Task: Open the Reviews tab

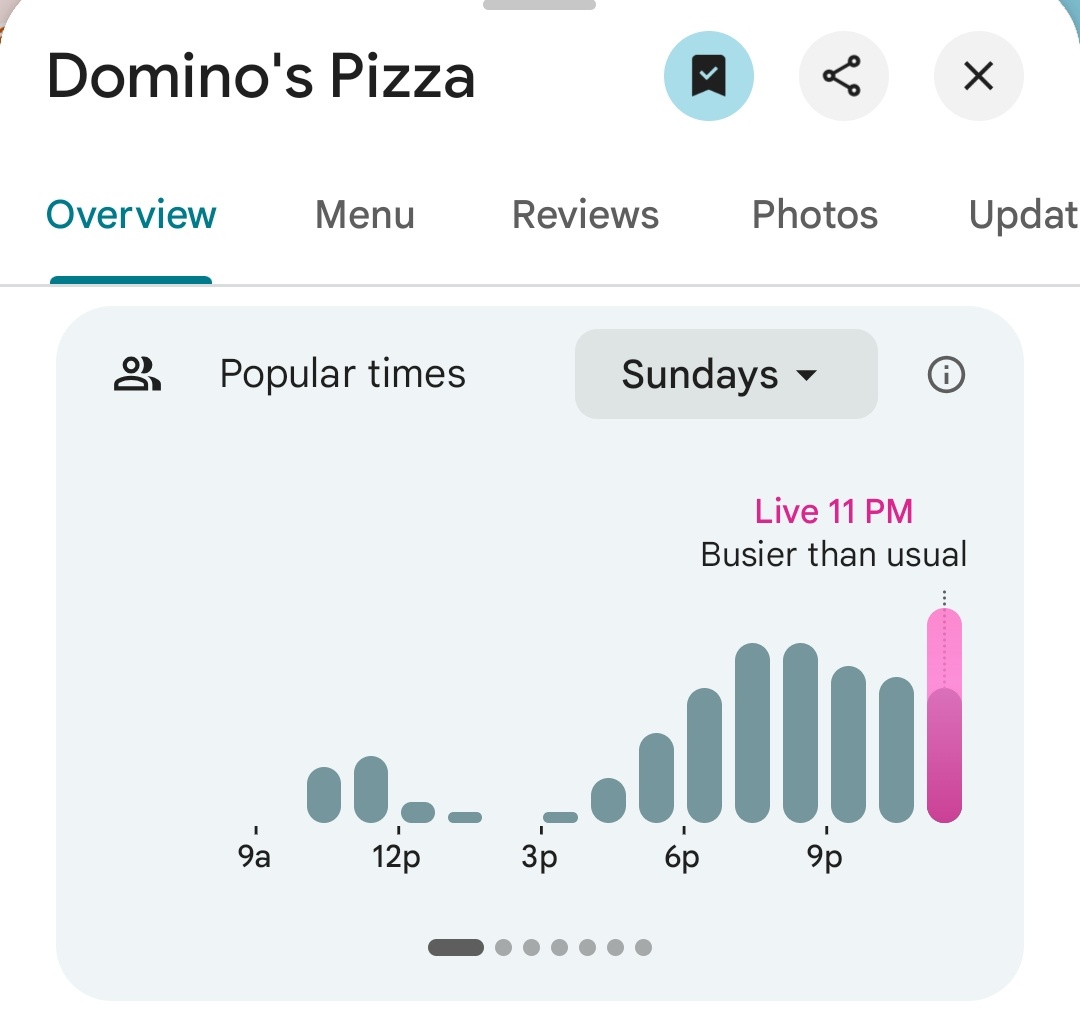Action: [x=585, y=215]
